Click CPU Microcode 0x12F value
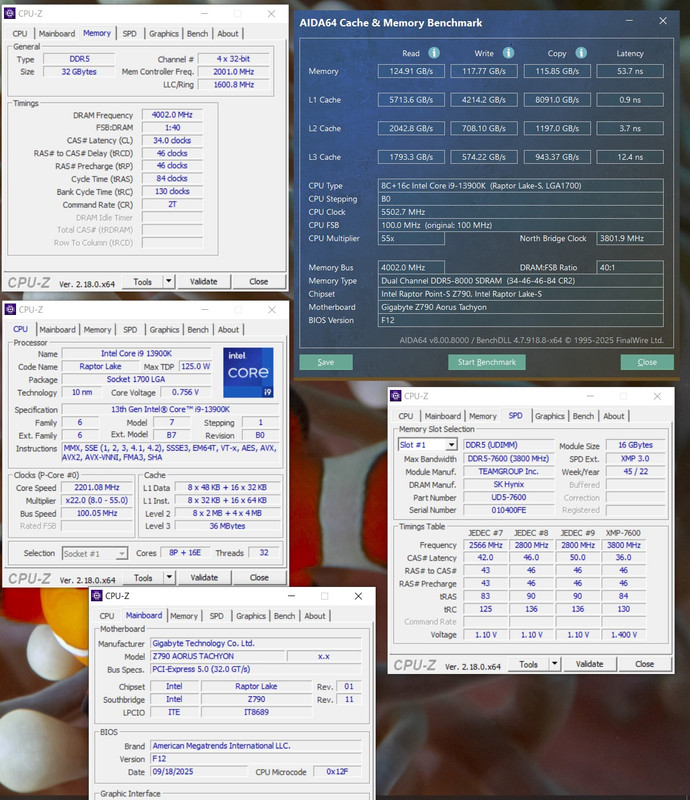 click(337, 771)
